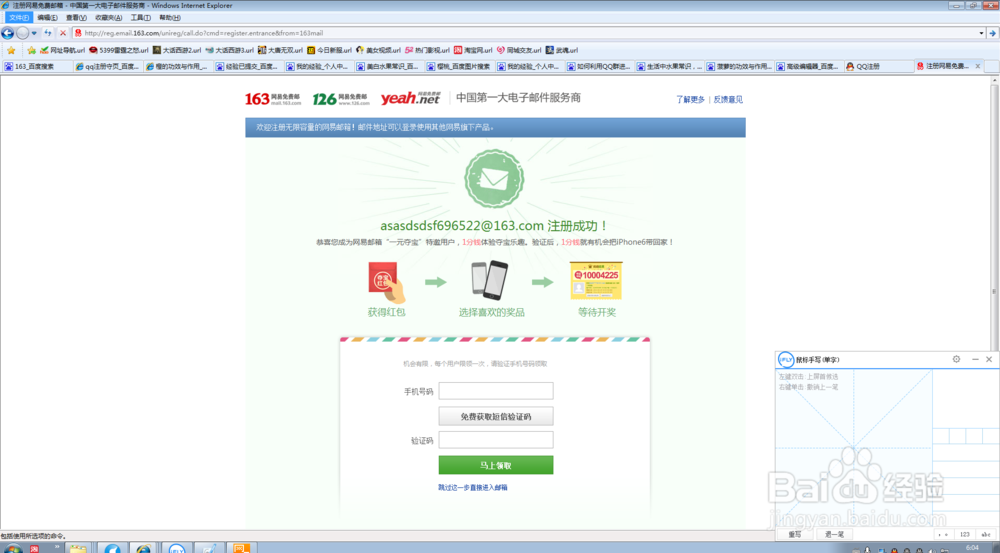Screen dimensions: 1000x553
Task: Open recent pages dropdown beside Forward button
Action: click(x=34, y=33)
